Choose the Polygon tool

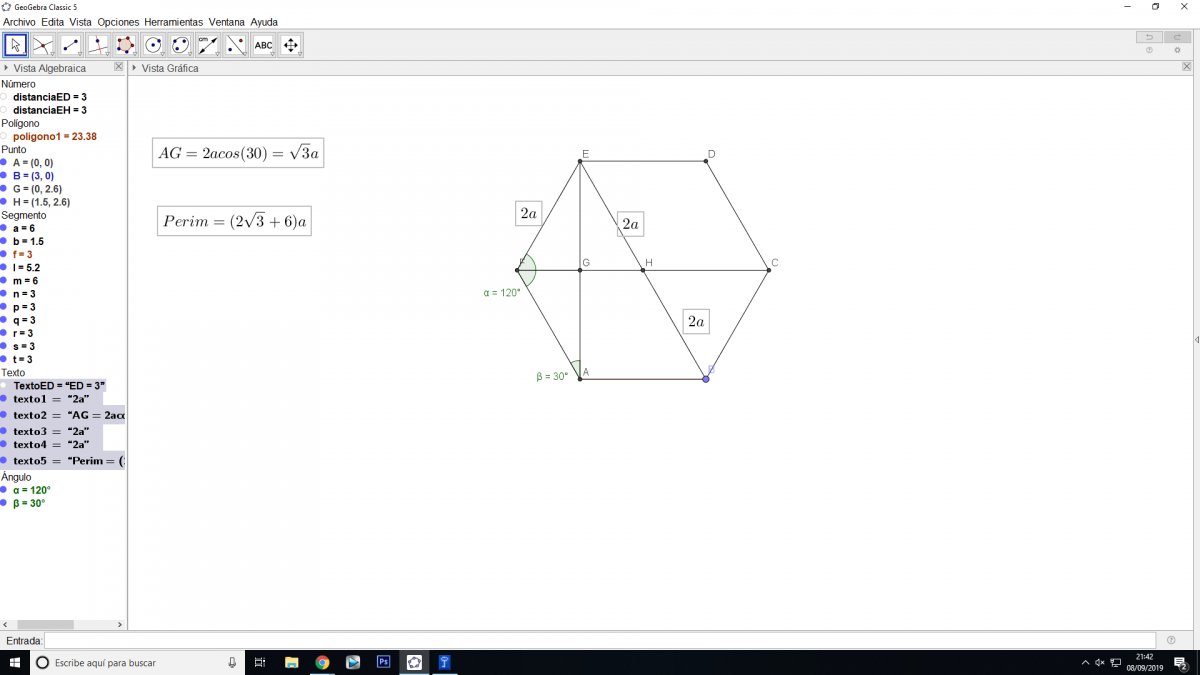(125, 45)
